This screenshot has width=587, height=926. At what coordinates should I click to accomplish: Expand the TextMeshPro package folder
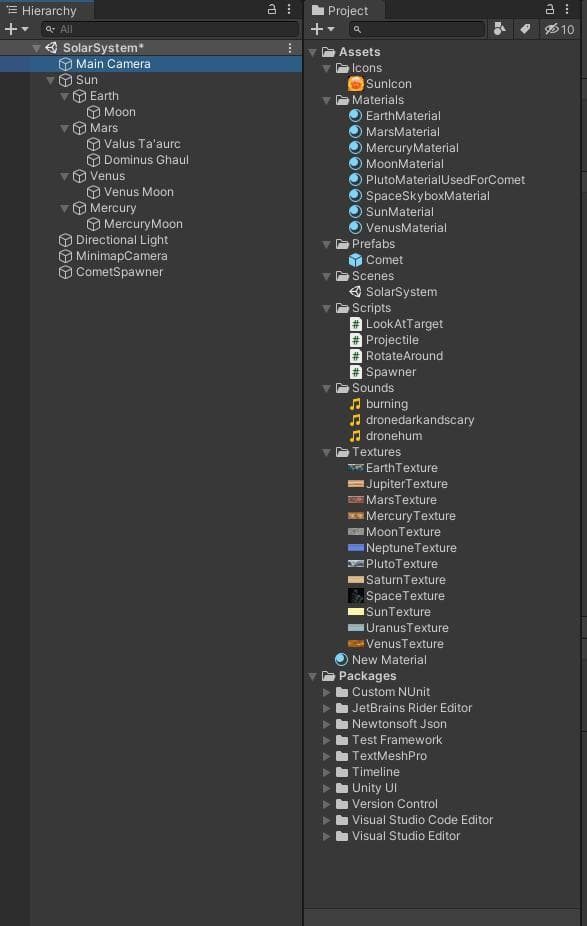tap(327, 755)
